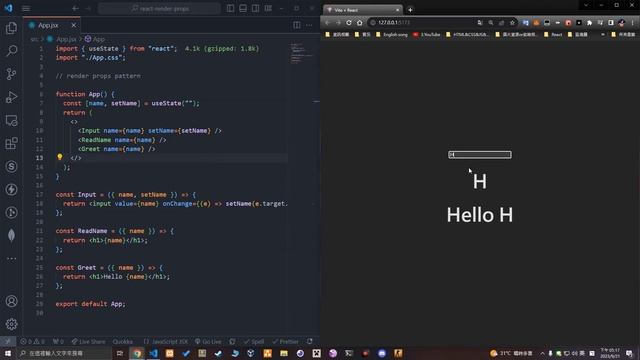Open the Source Control view

click(x=11, y=73)
